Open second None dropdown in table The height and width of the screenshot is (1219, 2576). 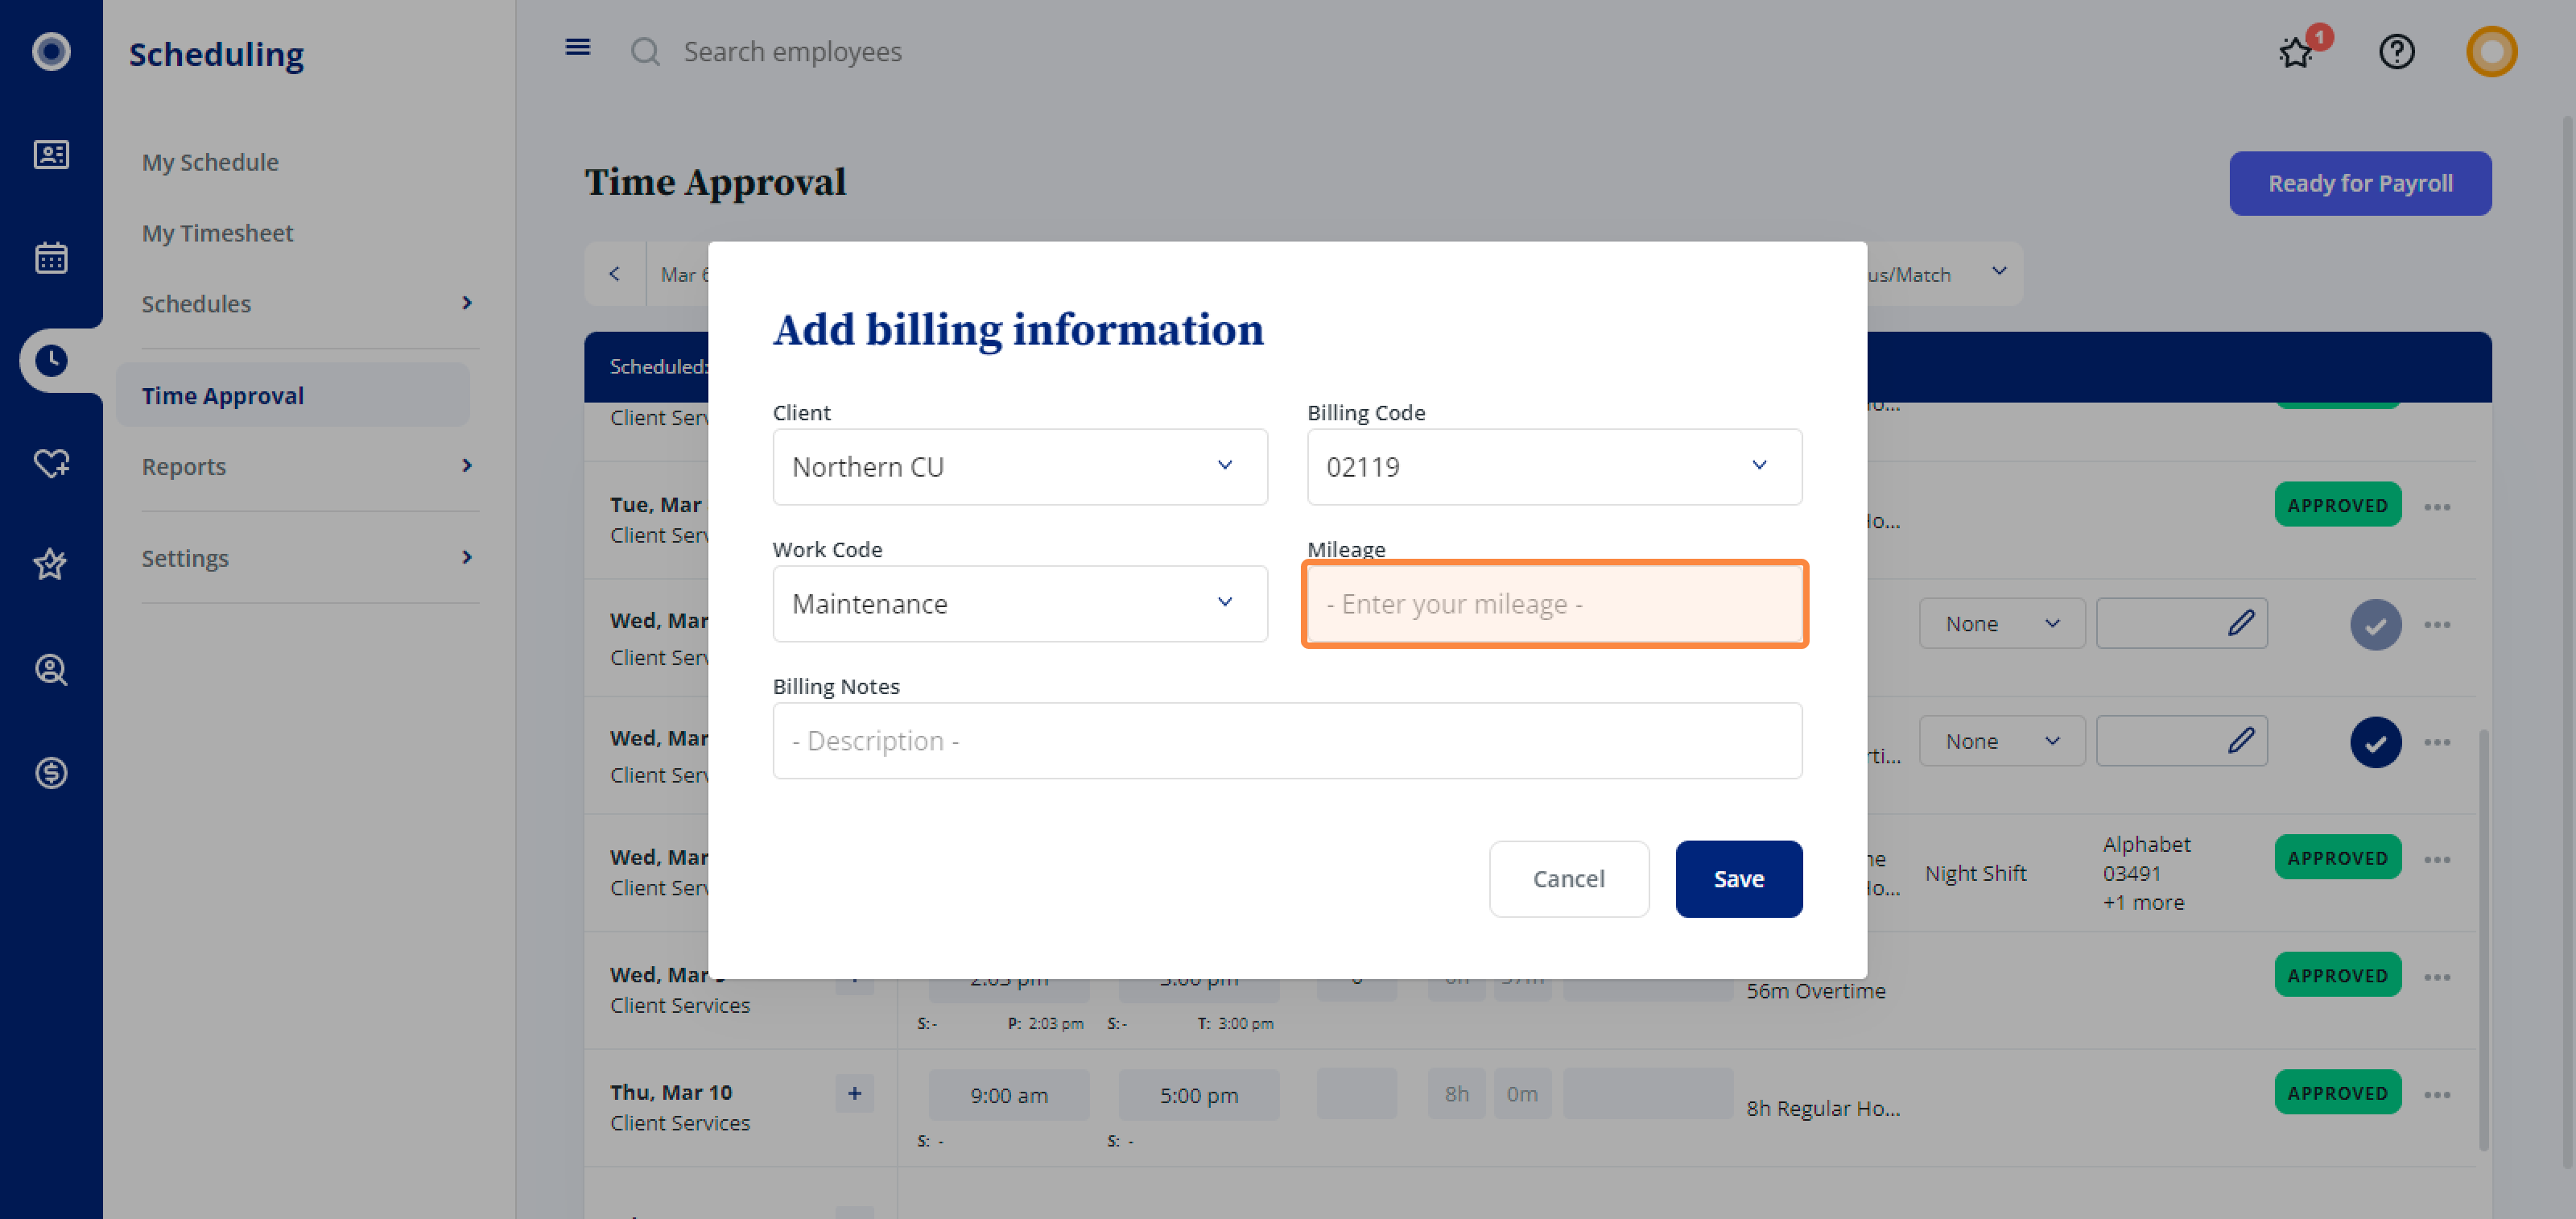coord(2002,740)
